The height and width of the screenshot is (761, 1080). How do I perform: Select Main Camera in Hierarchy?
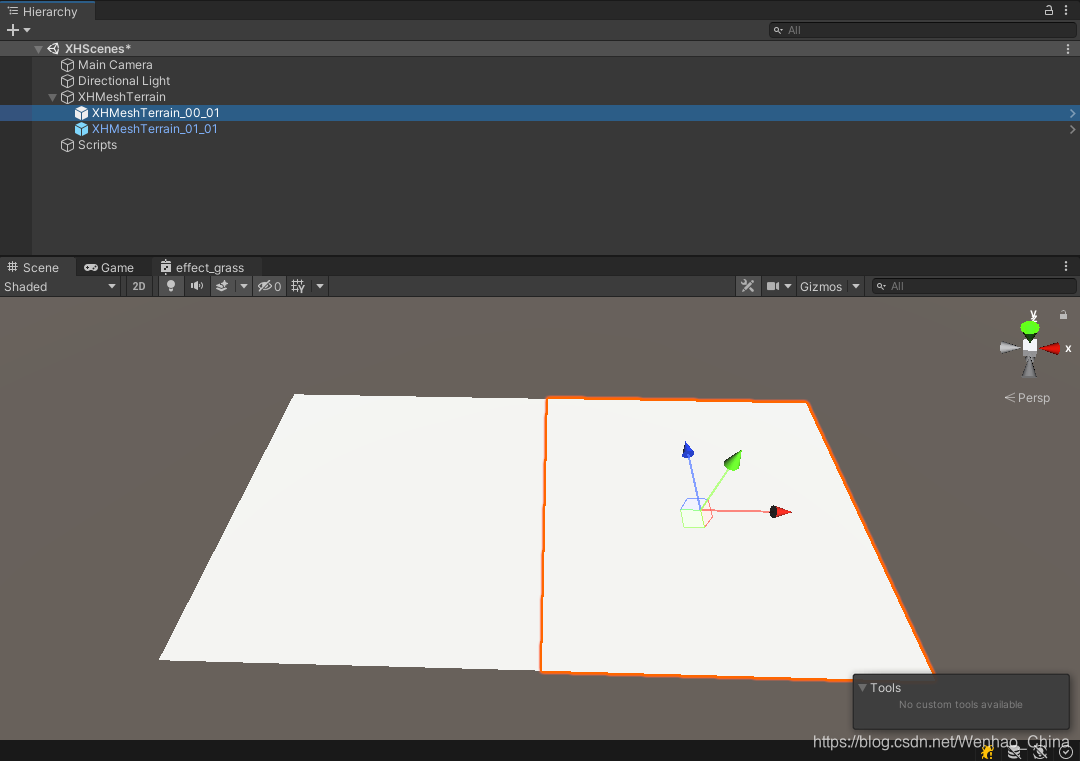coord(115,65)
